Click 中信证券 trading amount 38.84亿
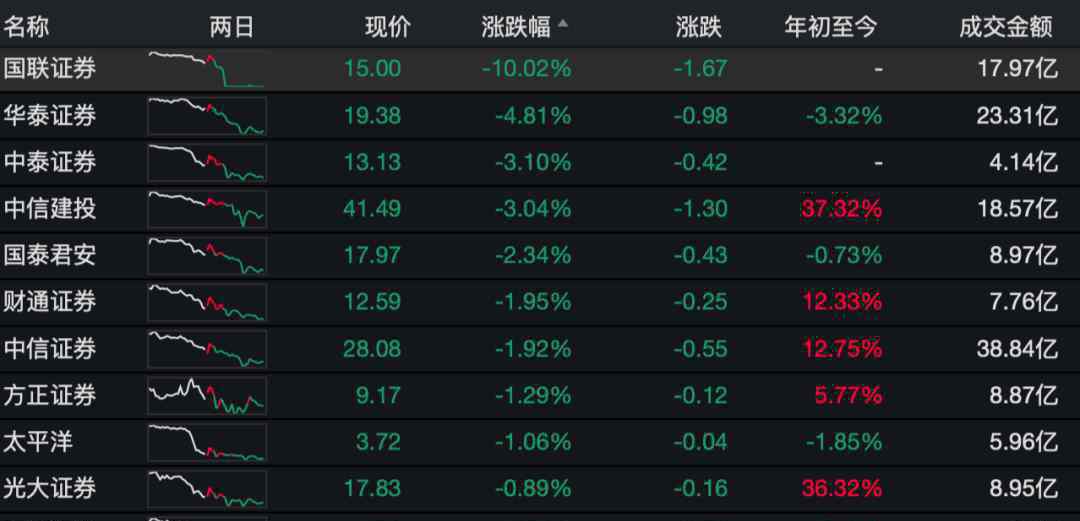The width and height of the screenshot is (1080, 521). [x=1017, y=349]
